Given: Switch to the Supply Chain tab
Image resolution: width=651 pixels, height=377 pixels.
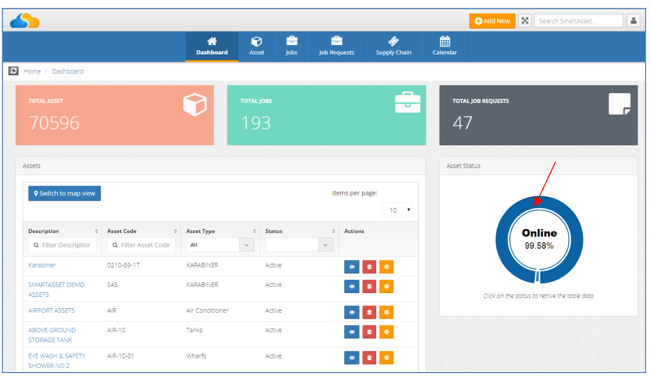Looking at the screenshot, I should [x=393, y=47].
